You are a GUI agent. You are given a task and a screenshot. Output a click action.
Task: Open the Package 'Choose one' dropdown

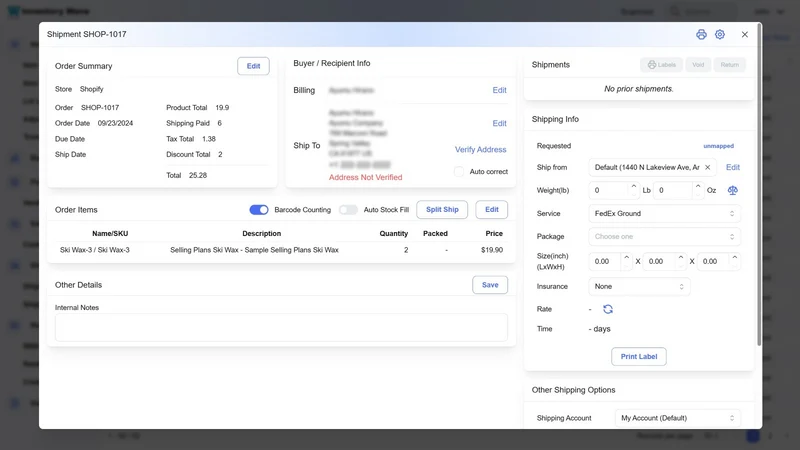pos(664,237)
